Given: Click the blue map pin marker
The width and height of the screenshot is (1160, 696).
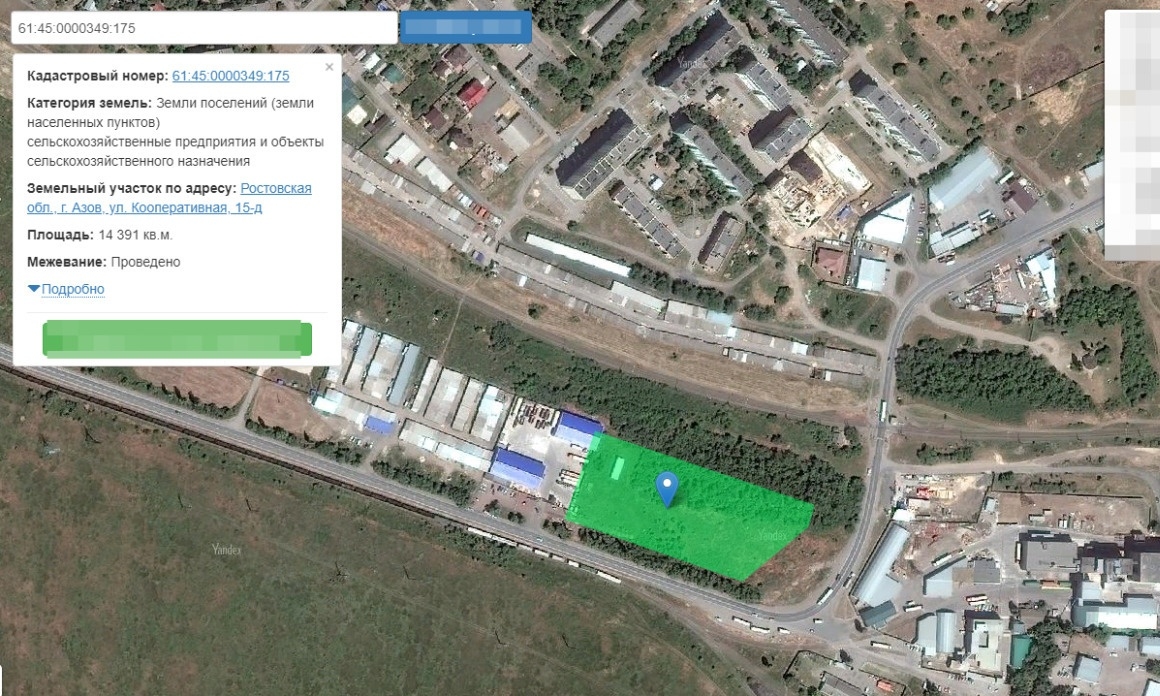Looking at the screenshot, I should click(667, 487).
